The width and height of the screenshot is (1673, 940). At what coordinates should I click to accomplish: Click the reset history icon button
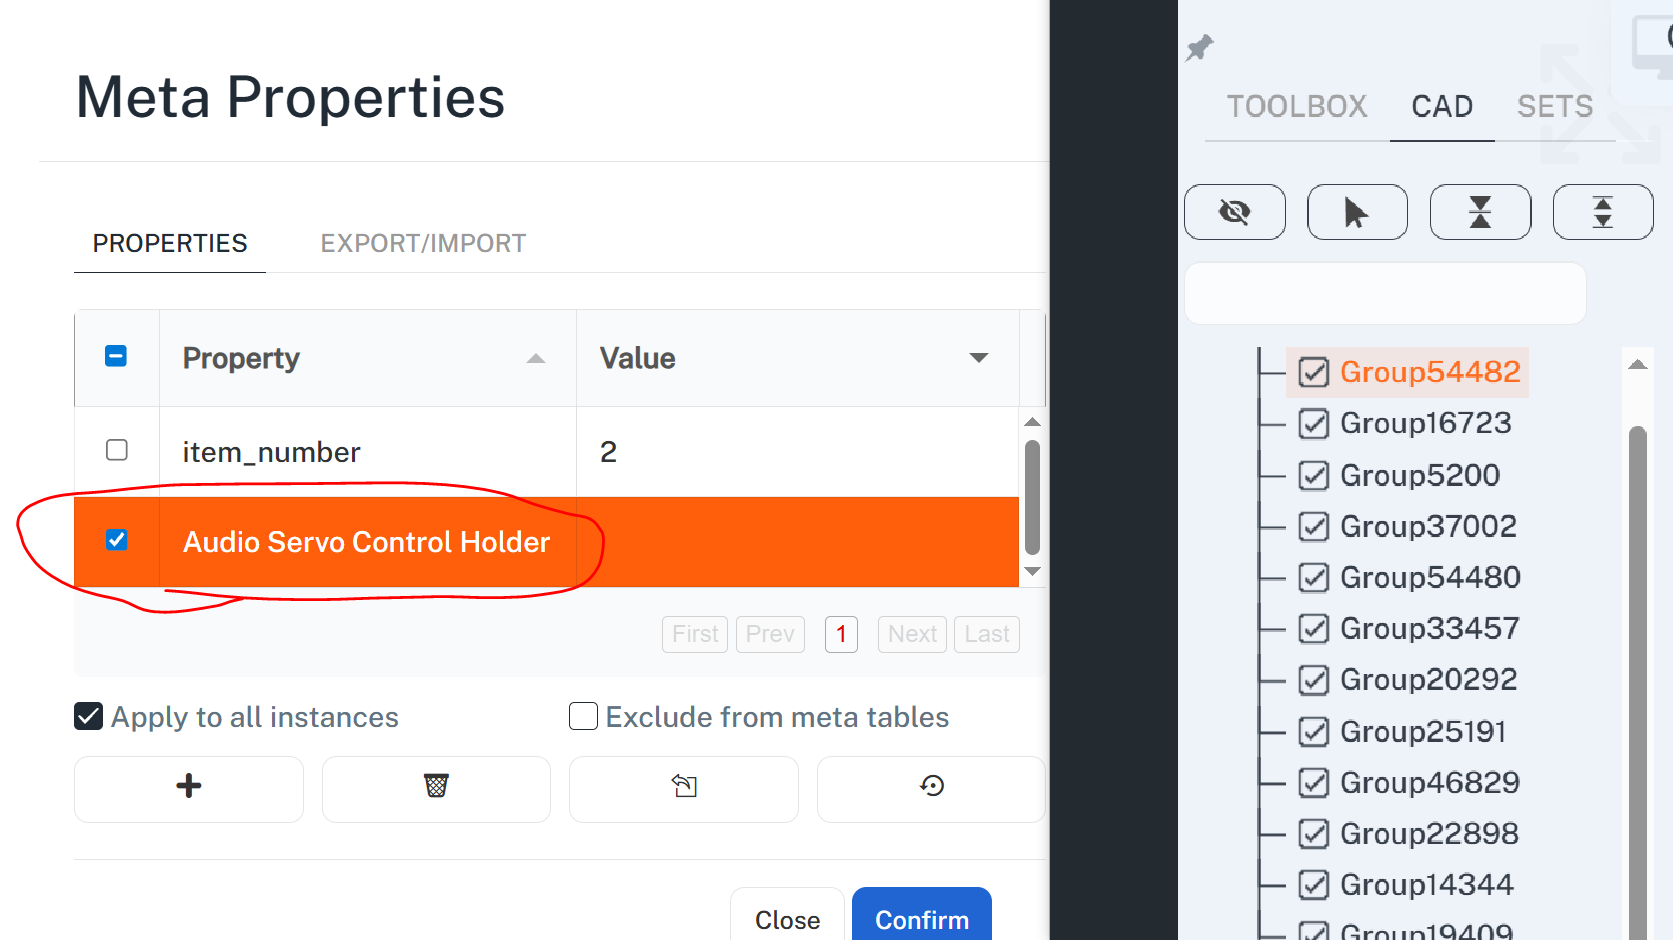coord(931,787)
